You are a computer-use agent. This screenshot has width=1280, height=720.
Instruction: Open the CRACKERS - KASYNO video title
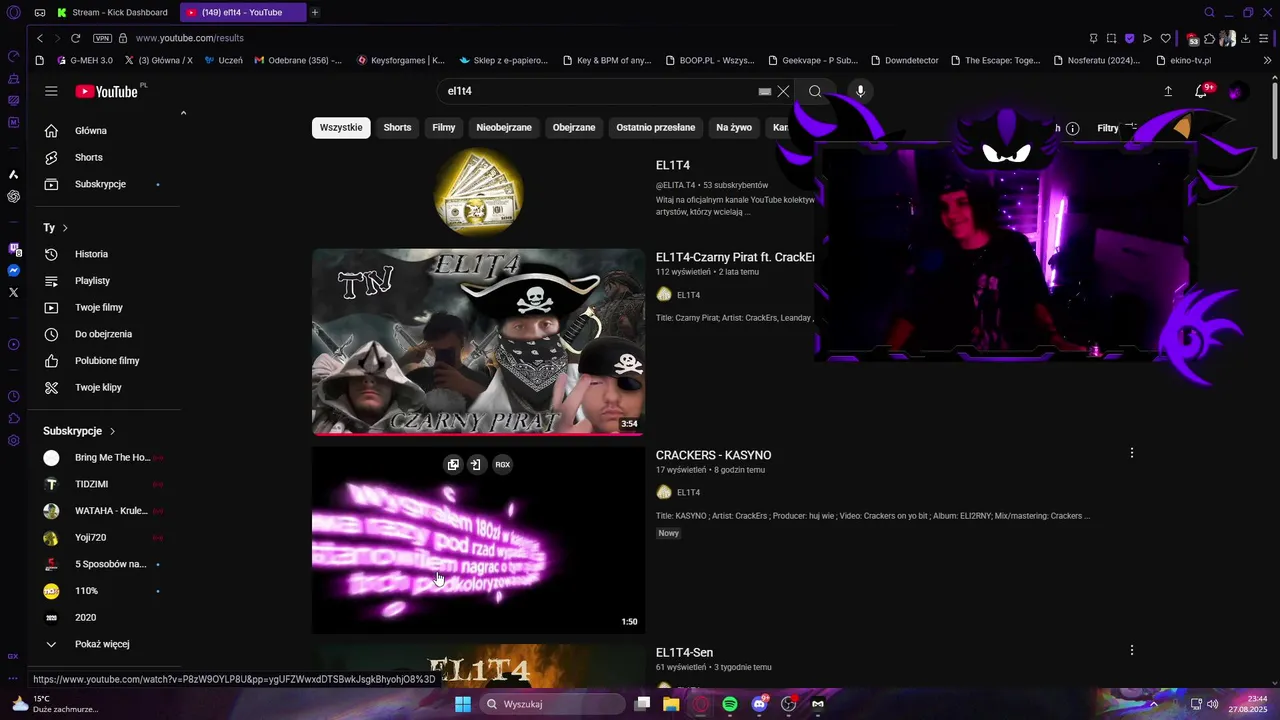click(713, 455)
